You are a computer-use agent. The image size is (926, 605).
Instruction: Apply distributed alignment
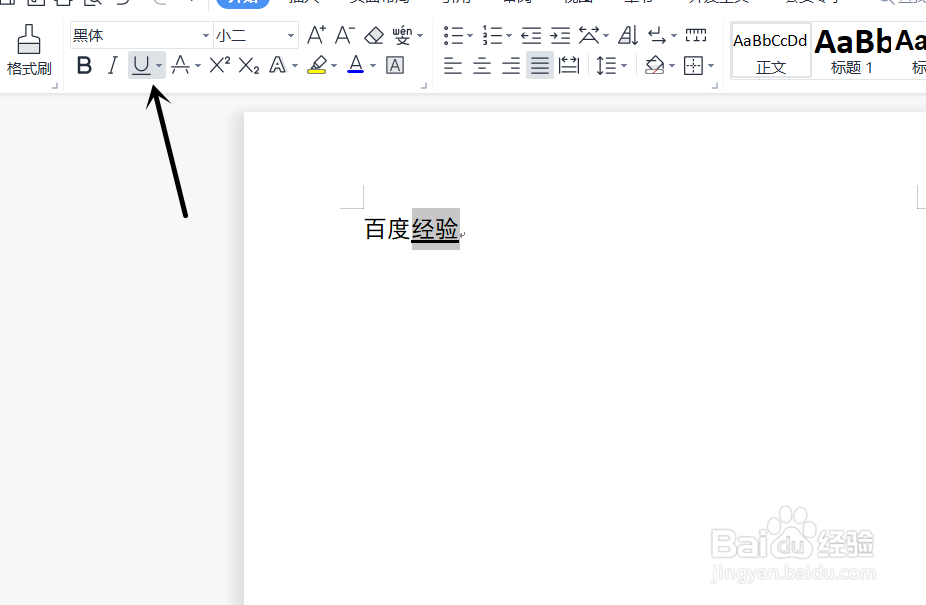(x=569, y=65)
